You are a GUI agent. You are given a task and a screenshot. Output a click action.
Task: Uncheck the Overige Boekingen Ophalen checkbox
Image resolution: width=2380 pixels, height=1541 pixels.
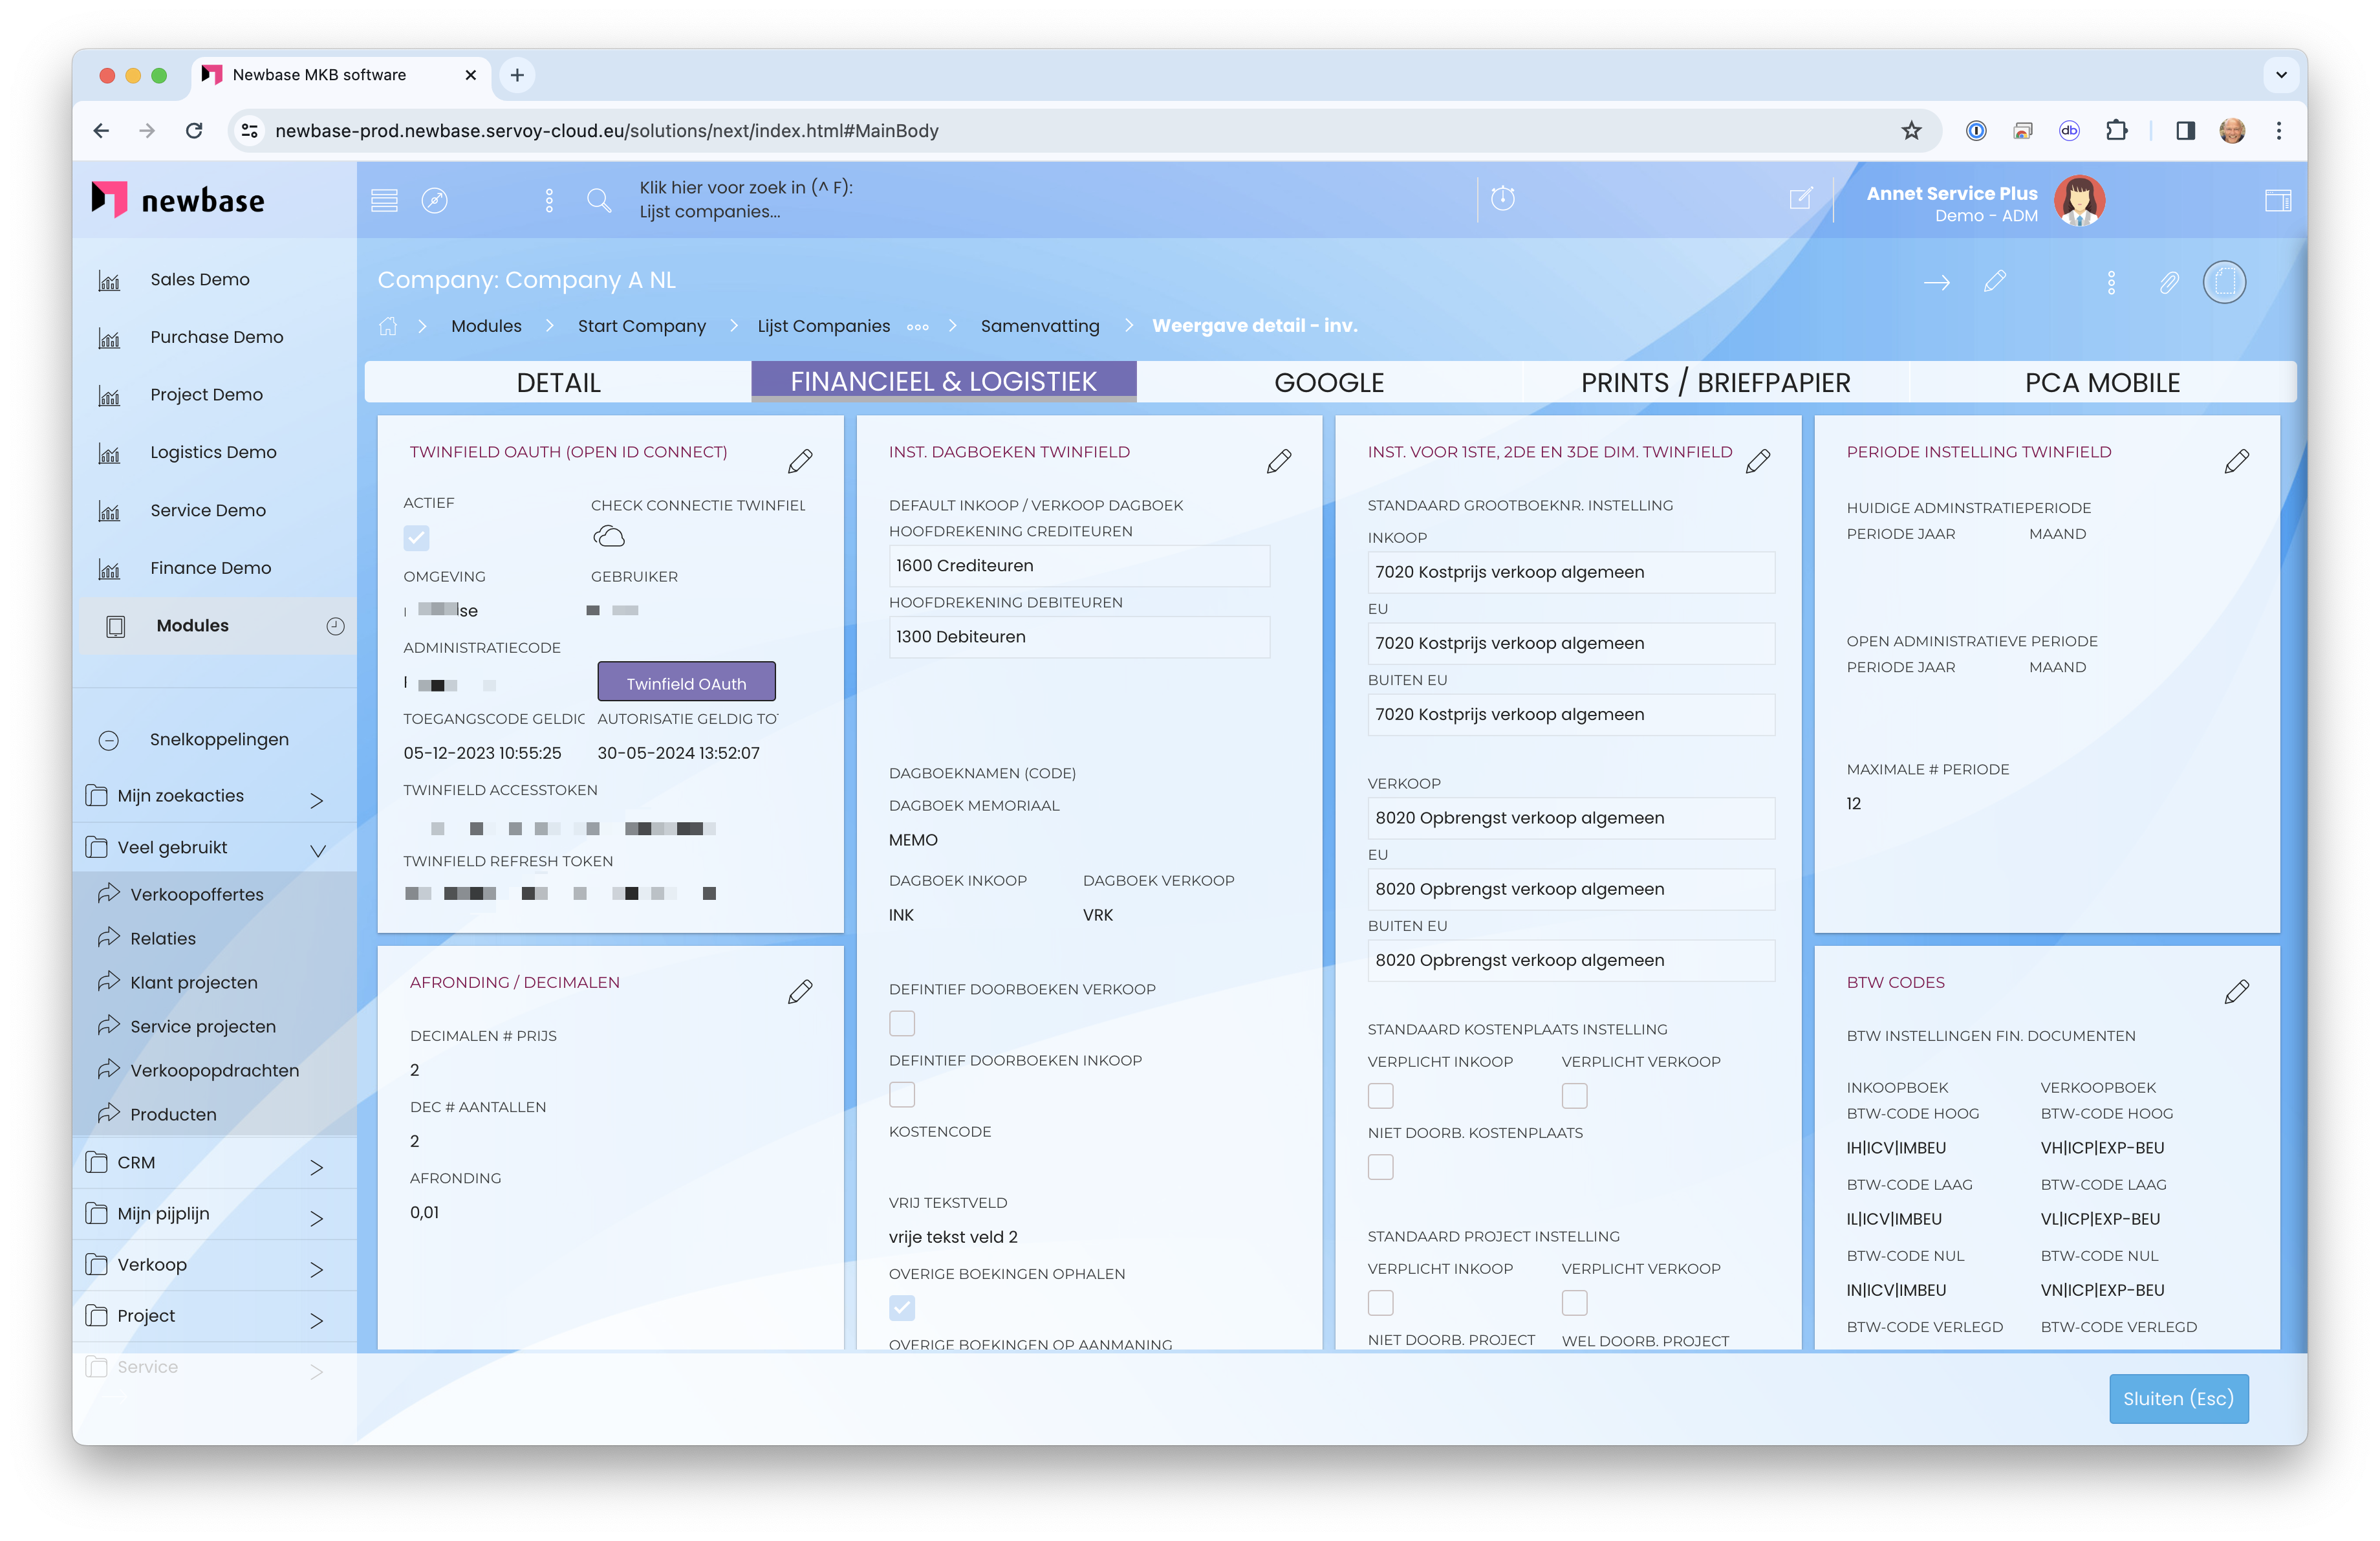902,1307
